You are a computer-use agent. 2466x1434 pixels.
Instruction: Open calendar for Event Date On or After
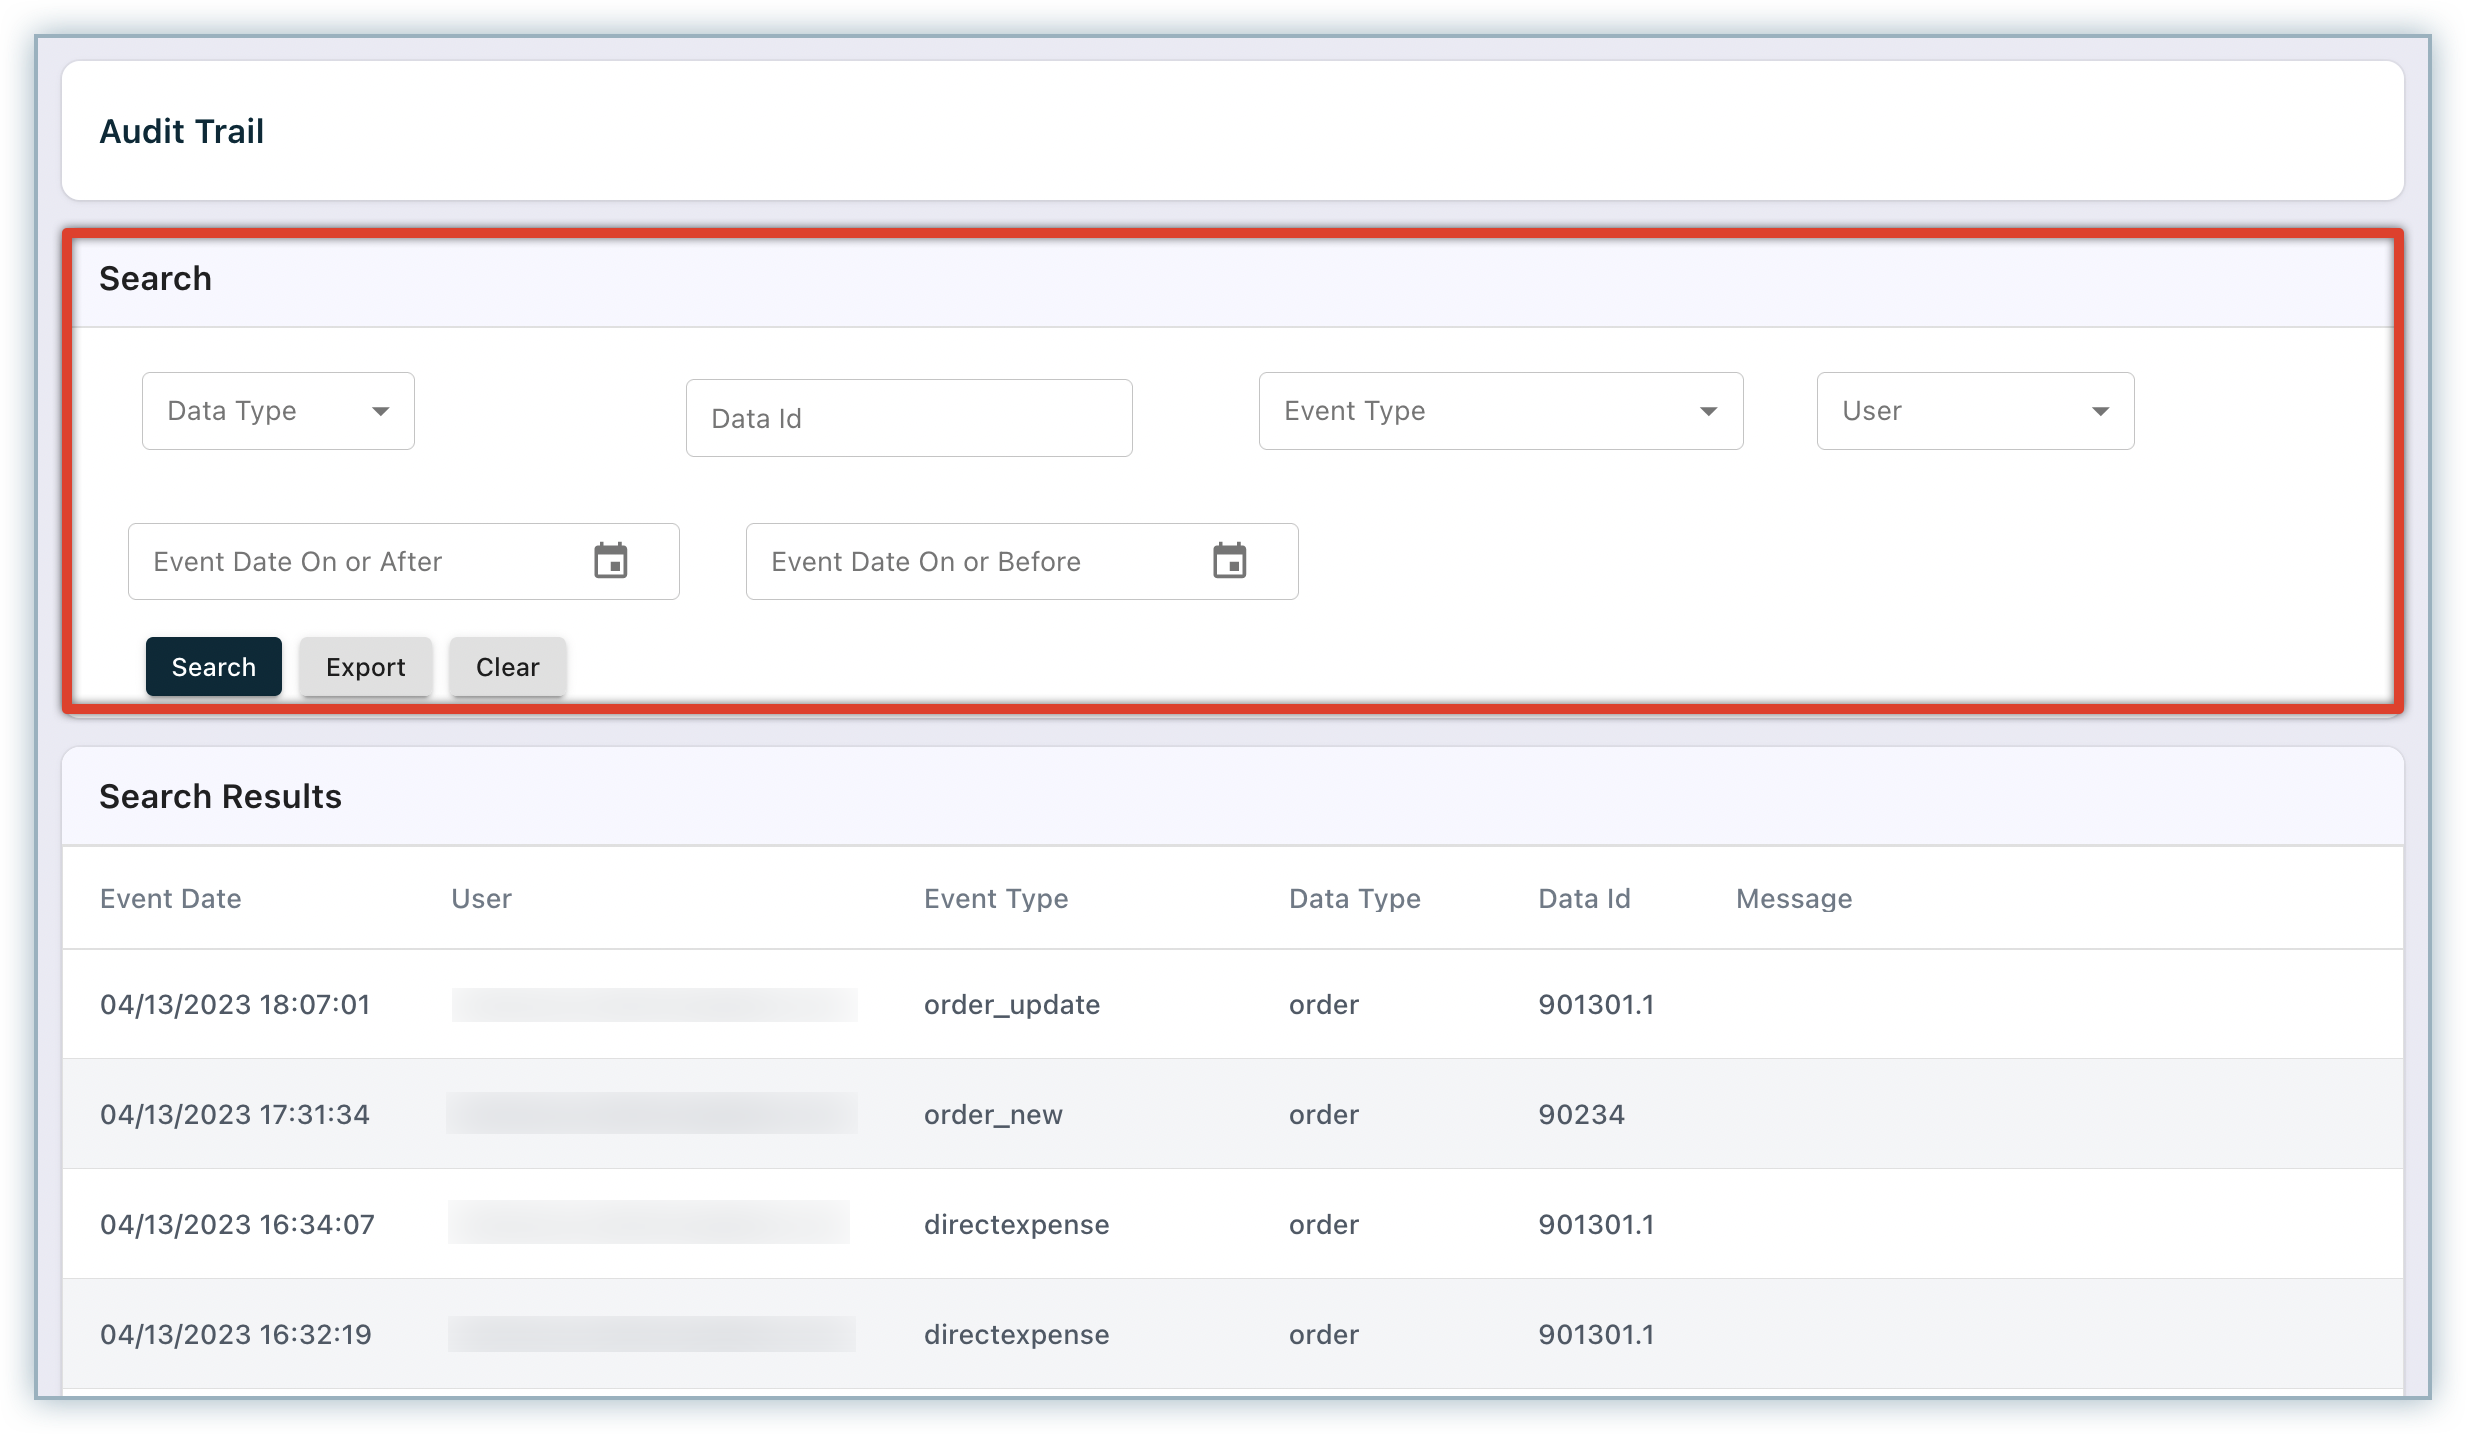tap(610, 561)
